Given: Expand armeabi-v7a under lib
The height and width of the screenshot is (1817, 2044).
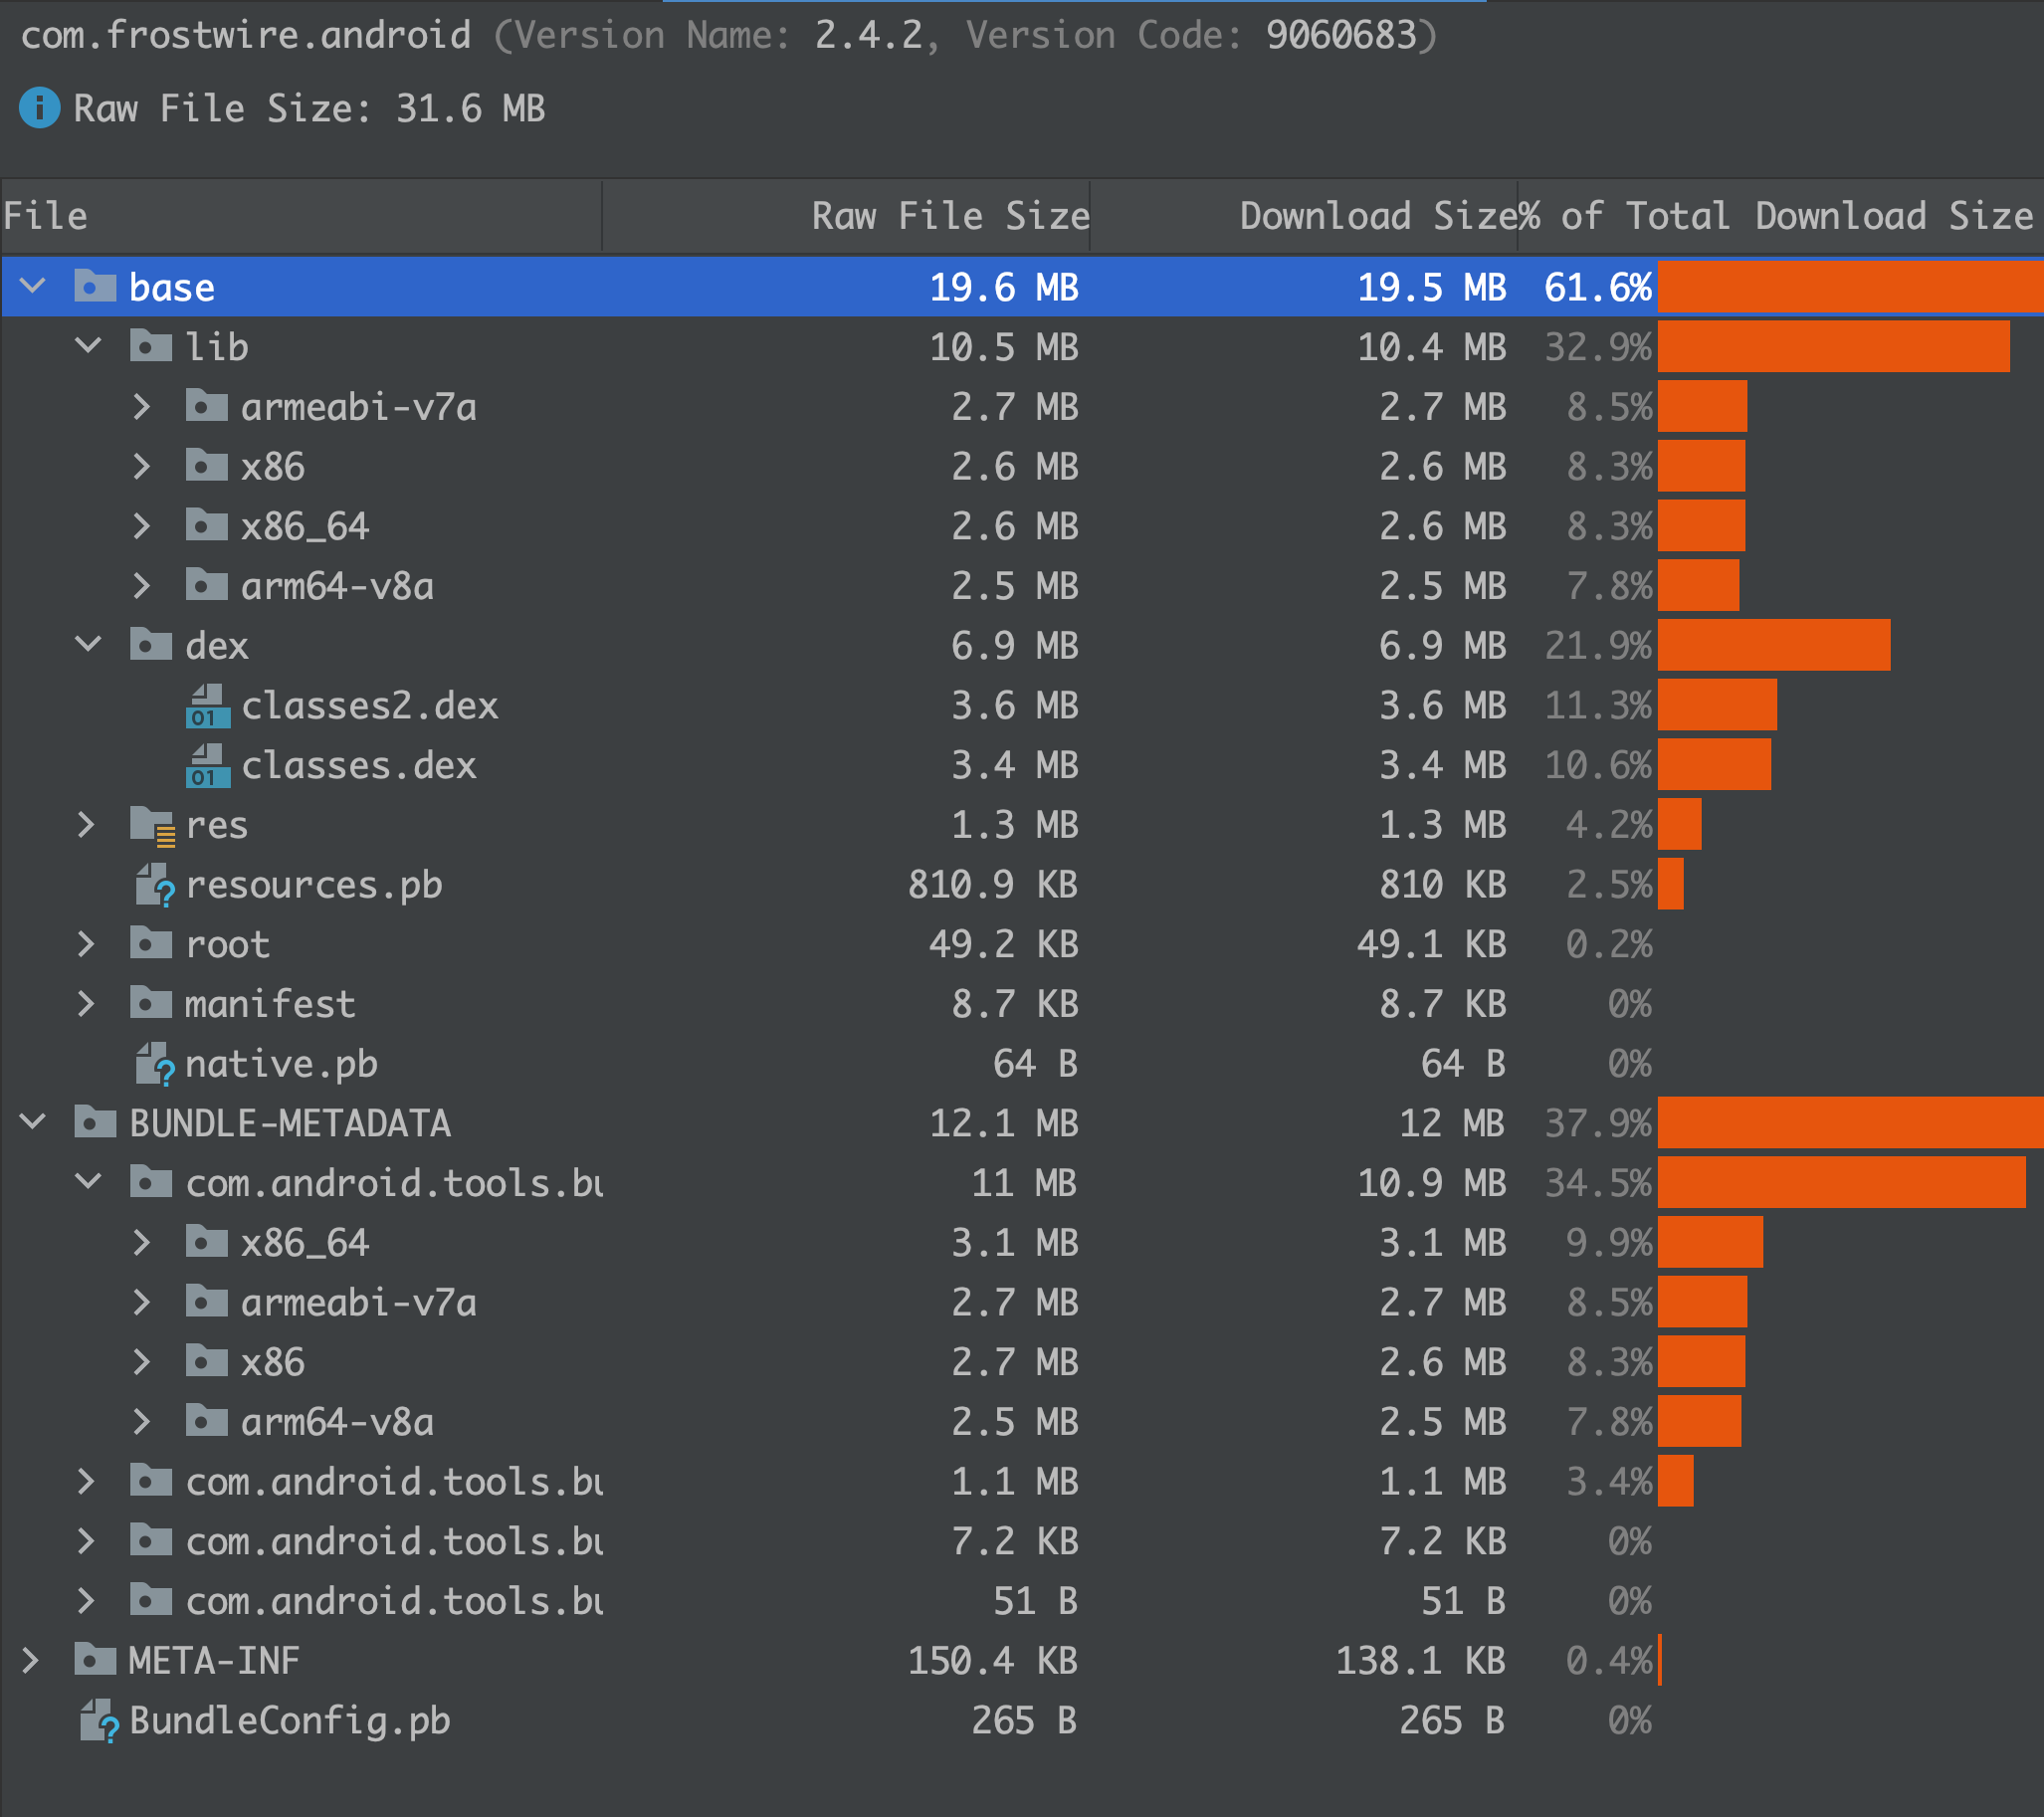Looking at the screenshot, I should 142,407.
